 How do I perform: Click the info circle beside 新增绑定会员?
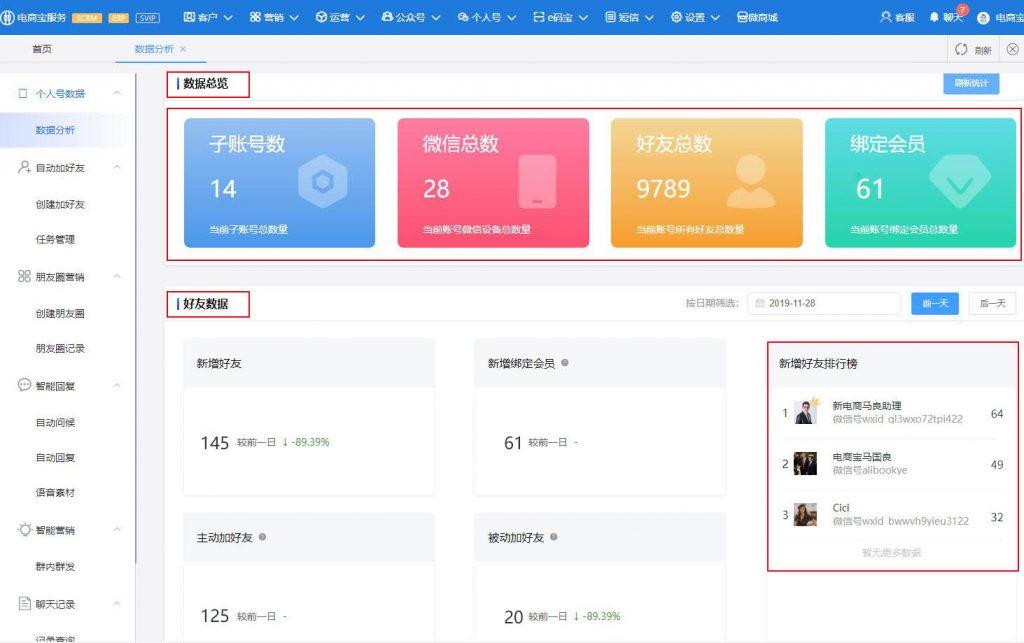click(x=563, y=363)
